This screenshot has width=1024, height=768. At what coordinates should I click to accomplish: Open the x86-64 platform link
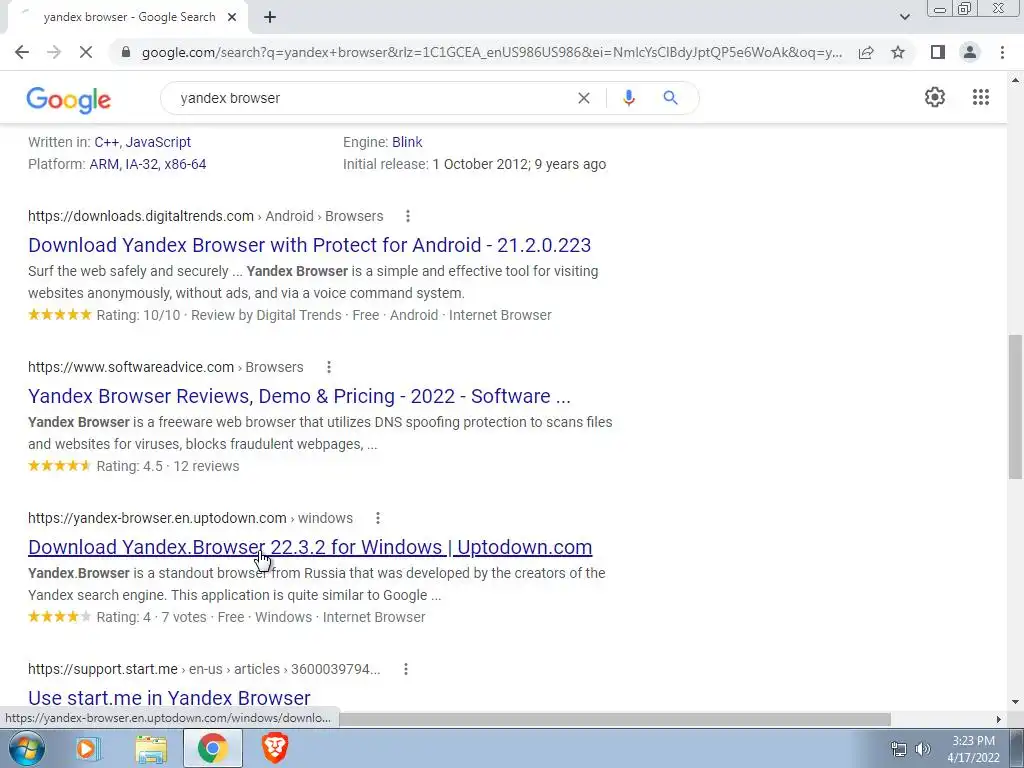point(185,165)
